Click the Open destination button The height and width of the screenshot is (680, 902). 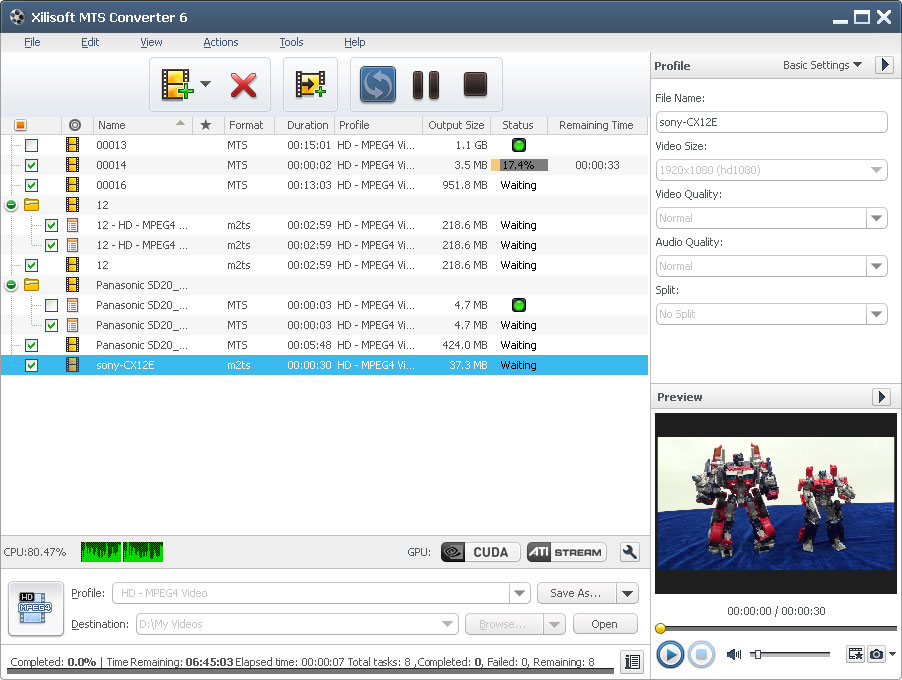pyautogui.click(x=604, y=624)
